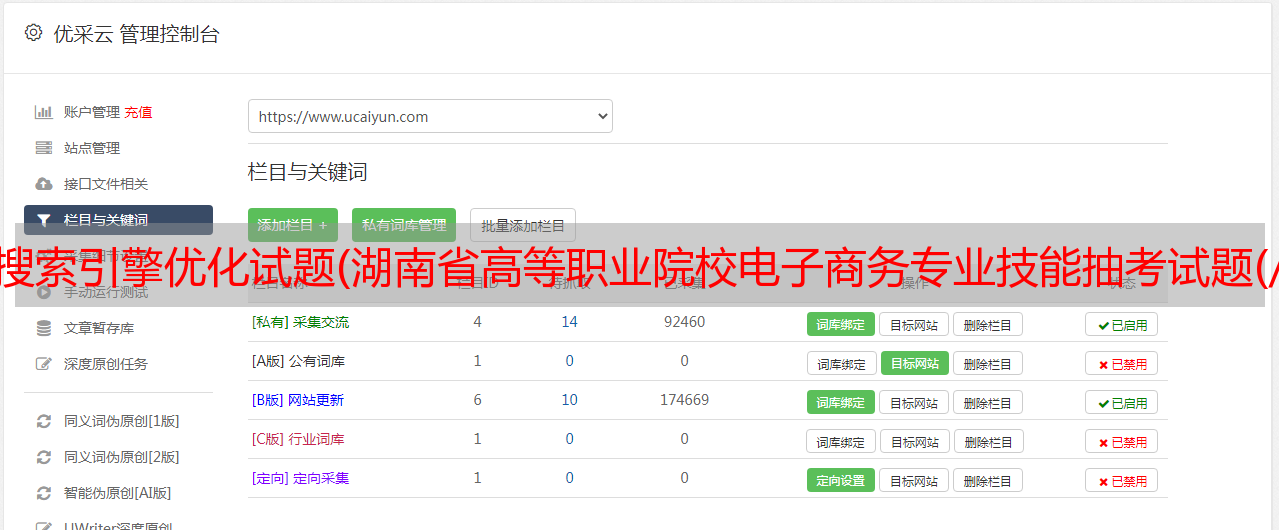Toggle the 已启用 status for 网站更新

pos(1122,402)
